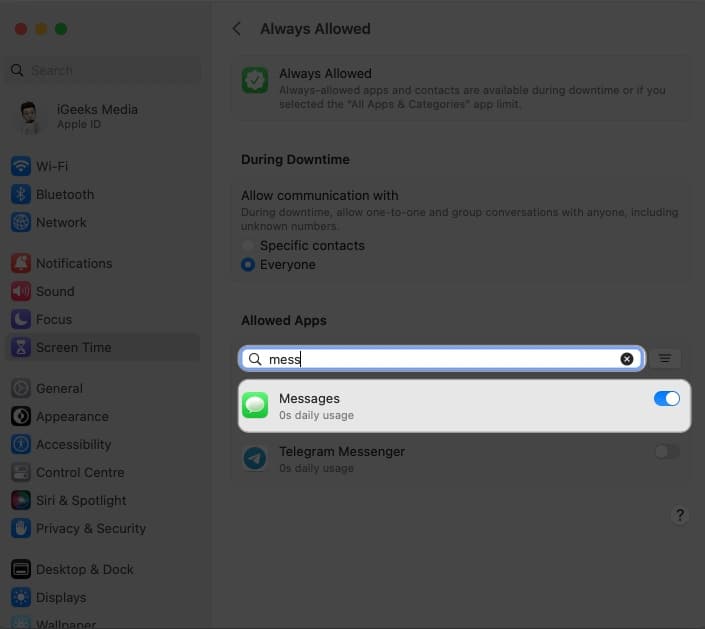Click the Telegram Messenger app name
The width and height of the screenshot is (705, 629).
tap(342, 451)
